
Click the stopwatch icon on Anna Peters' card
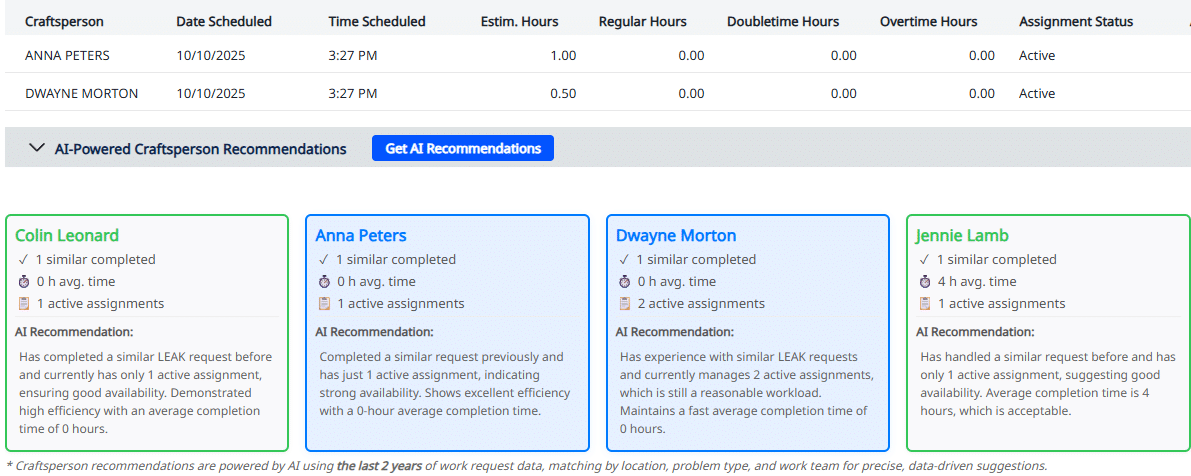coord(324,282)
